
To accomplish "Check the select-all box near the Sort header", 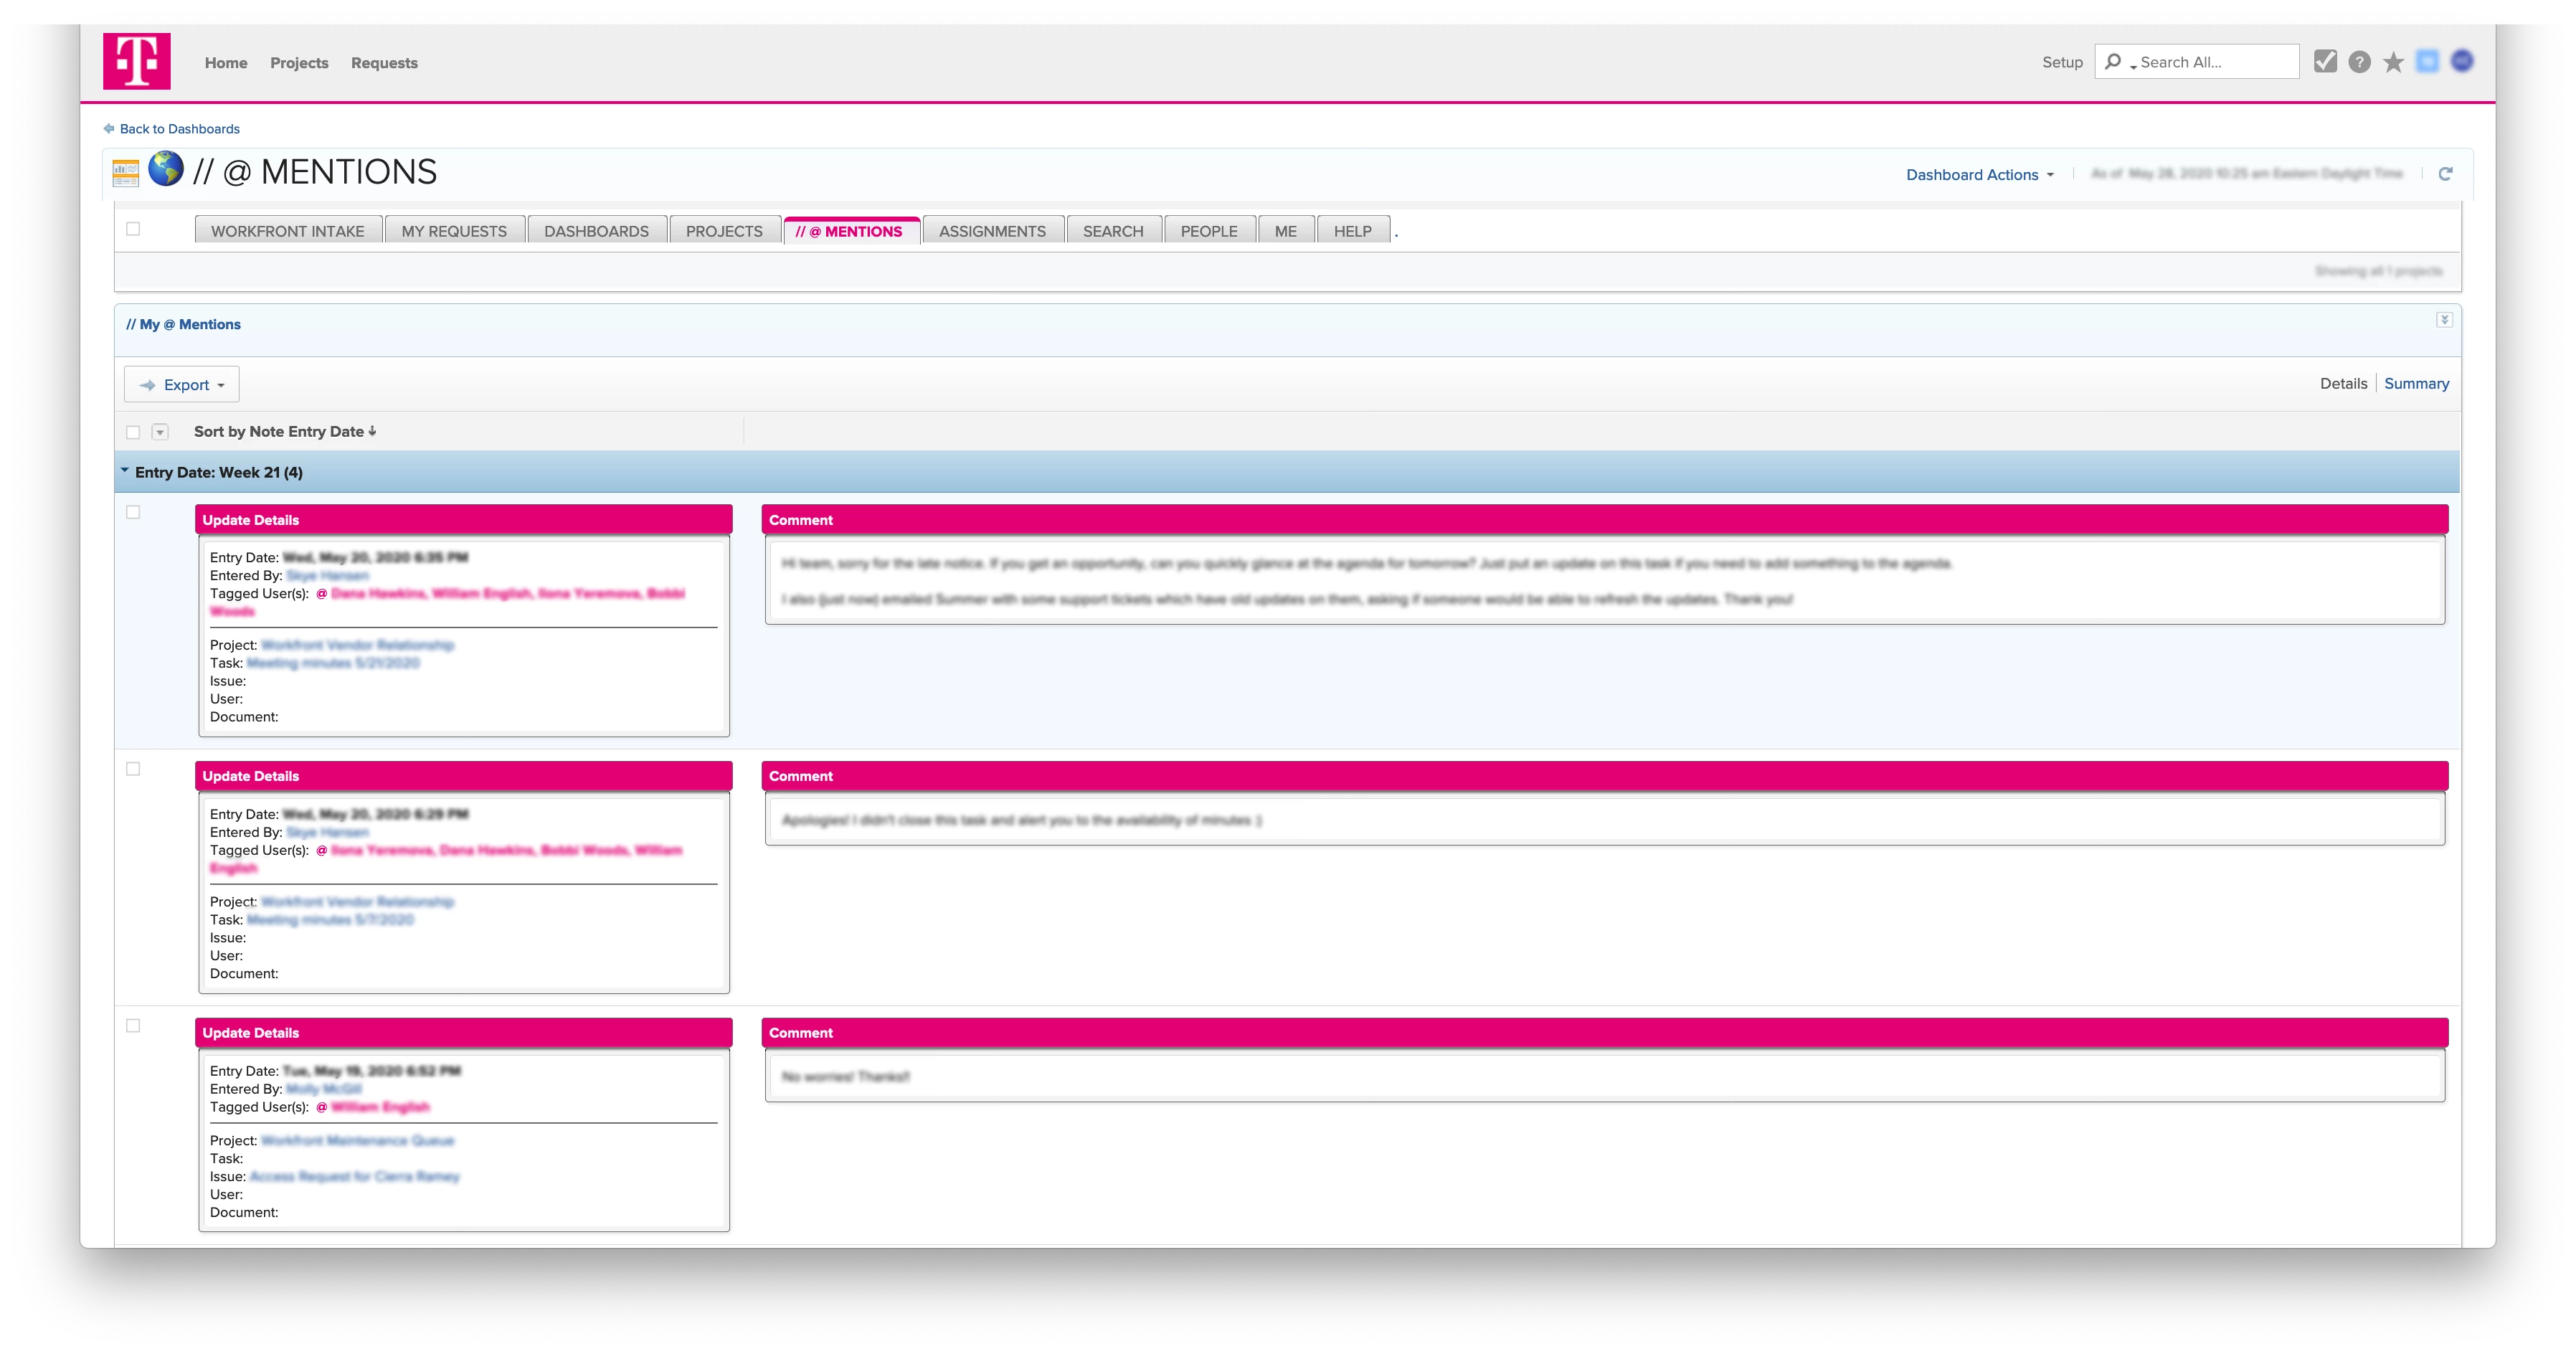I will click(133, 432).
